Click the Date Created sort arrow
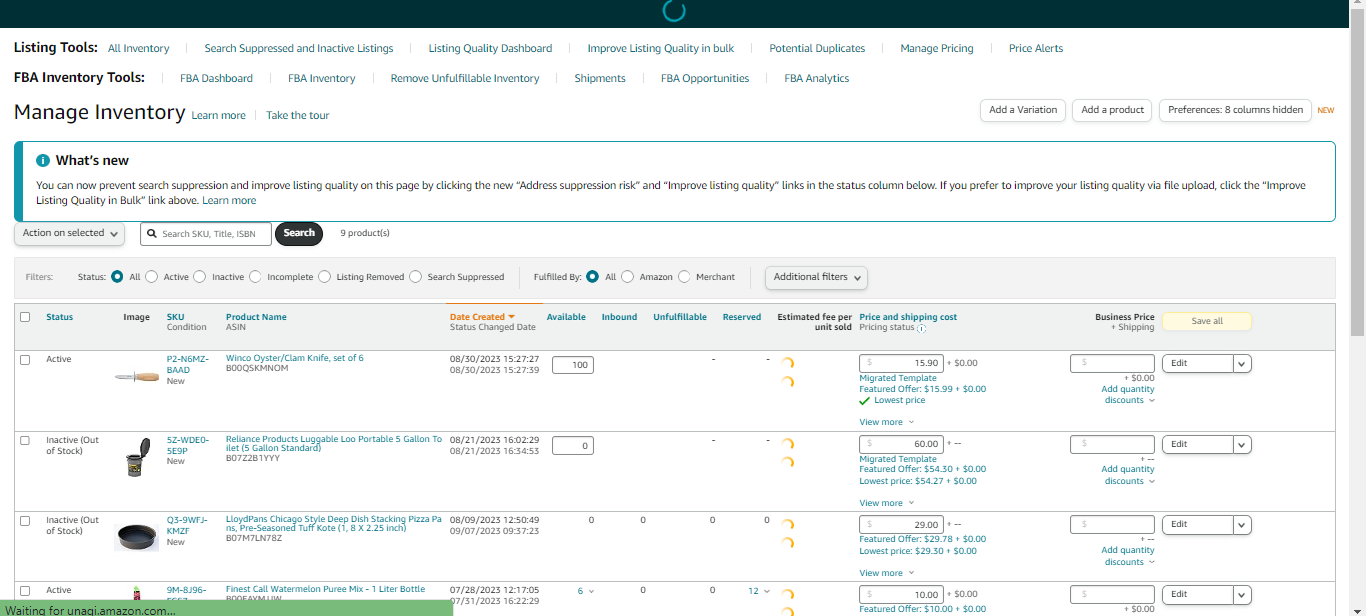Screen dimensions: 1366x616 [x=512, y=317]
